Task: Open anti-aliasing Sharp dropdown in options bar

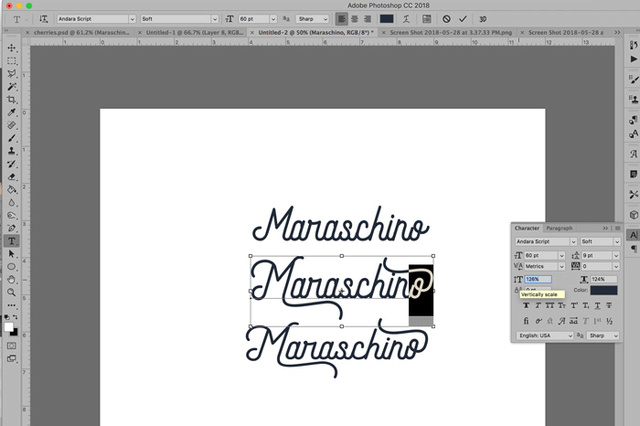Action: point(325,19)
